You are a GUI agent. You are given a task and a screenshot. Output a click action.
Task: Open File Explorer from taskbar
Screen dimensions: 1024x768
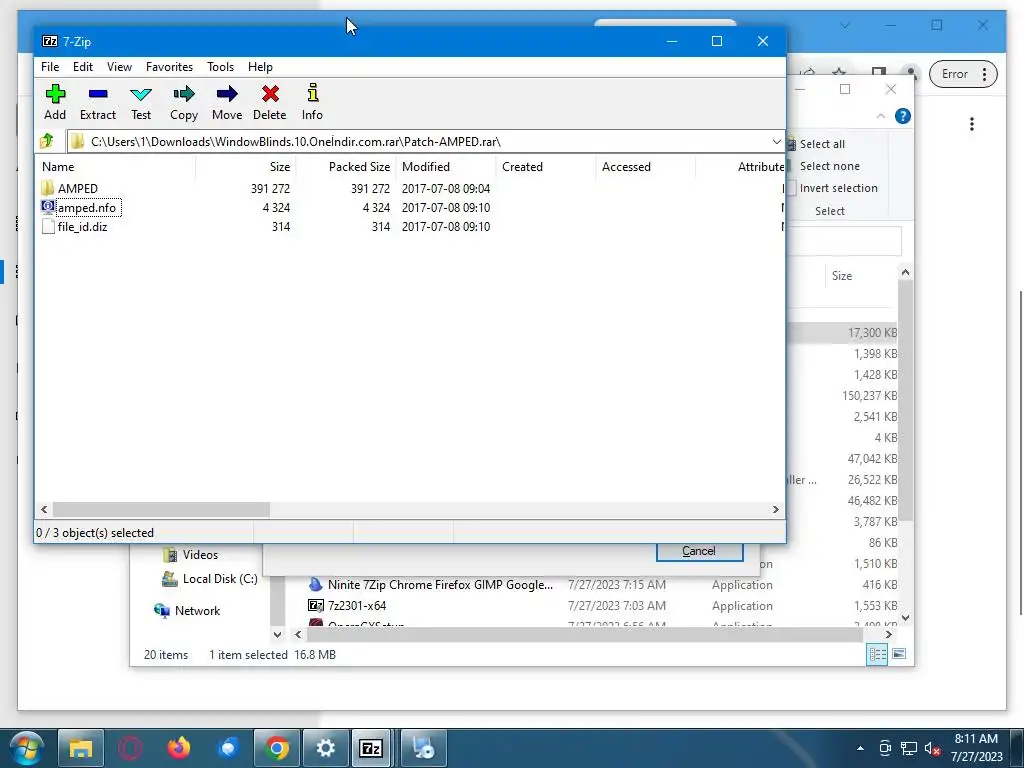click(81, 748)
